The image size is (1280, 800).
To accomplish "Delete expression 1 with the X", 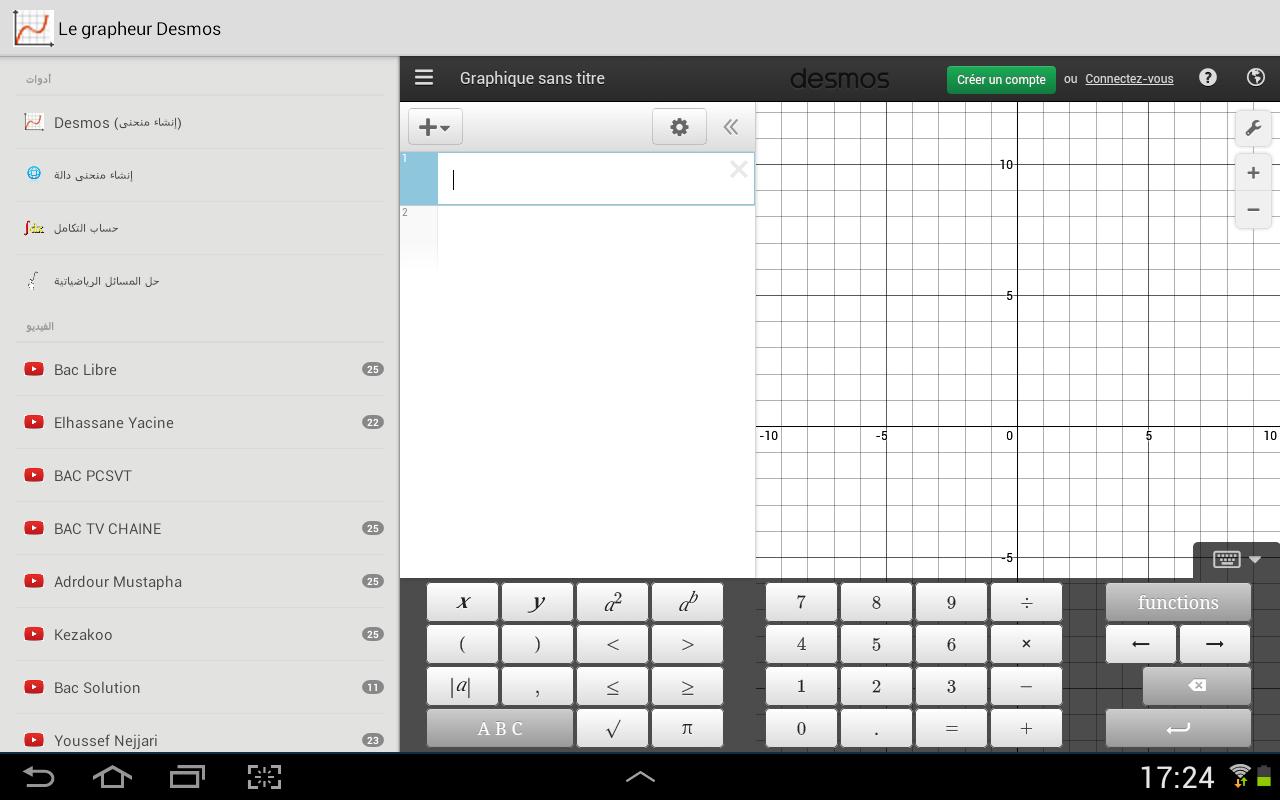I will tap(738, 169).
